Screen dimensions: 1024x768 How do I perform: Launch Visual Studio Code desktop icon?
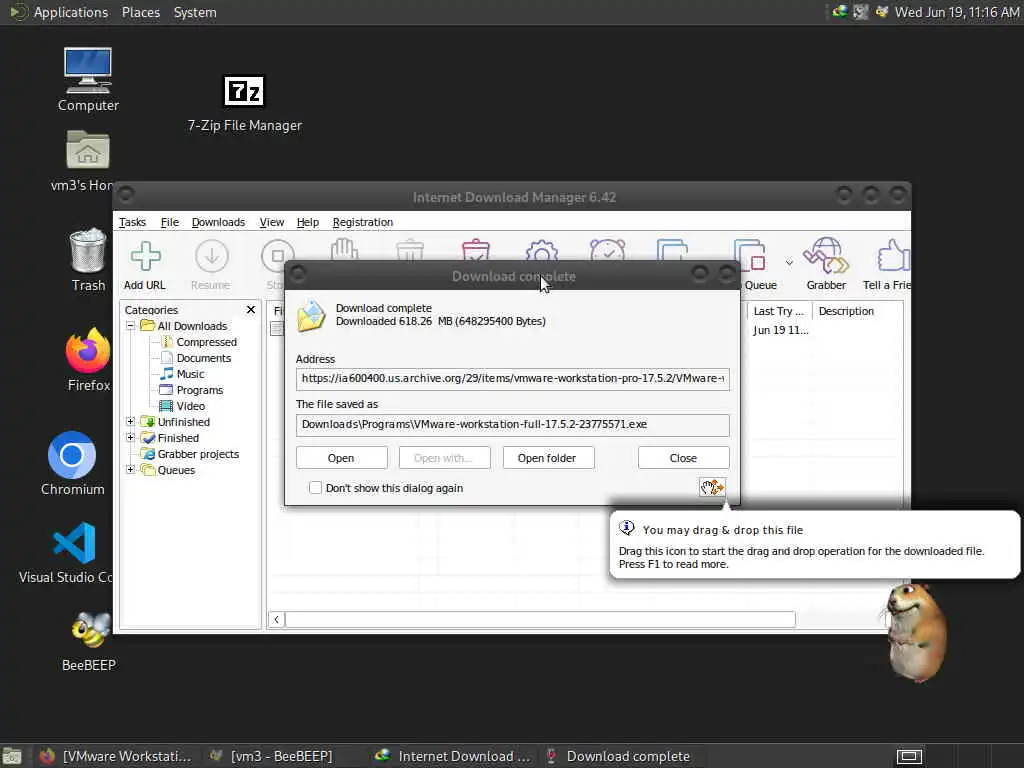click(x=74, y=543)
